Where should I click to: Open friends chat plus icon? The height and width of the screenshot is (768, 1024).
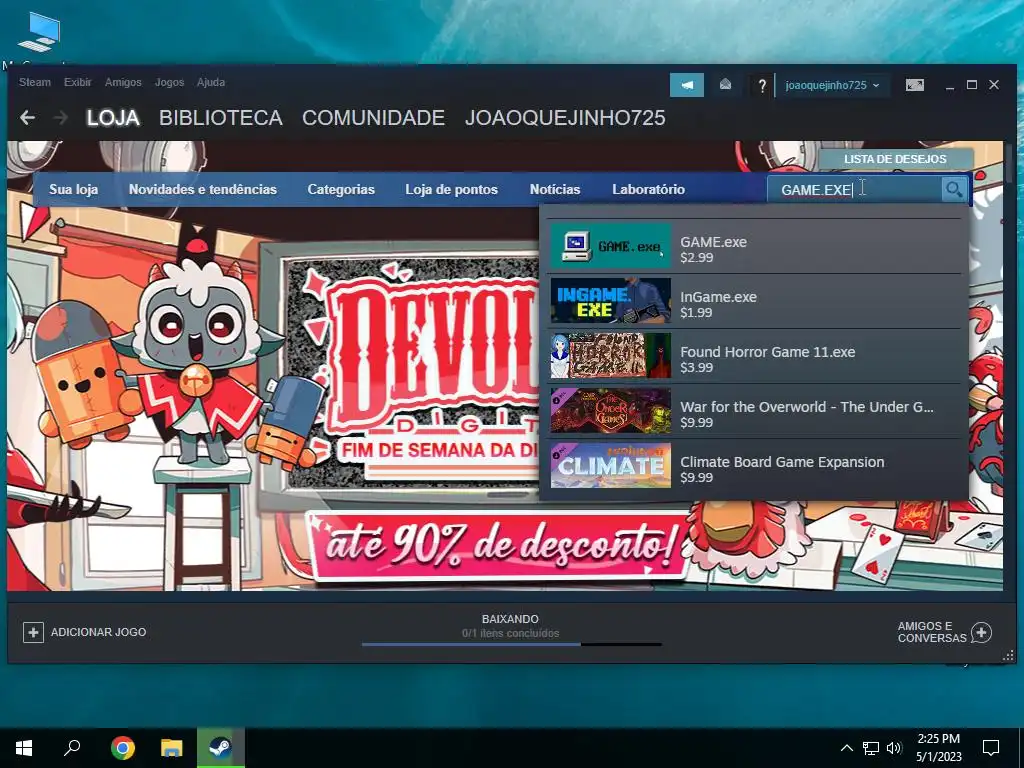981,632
